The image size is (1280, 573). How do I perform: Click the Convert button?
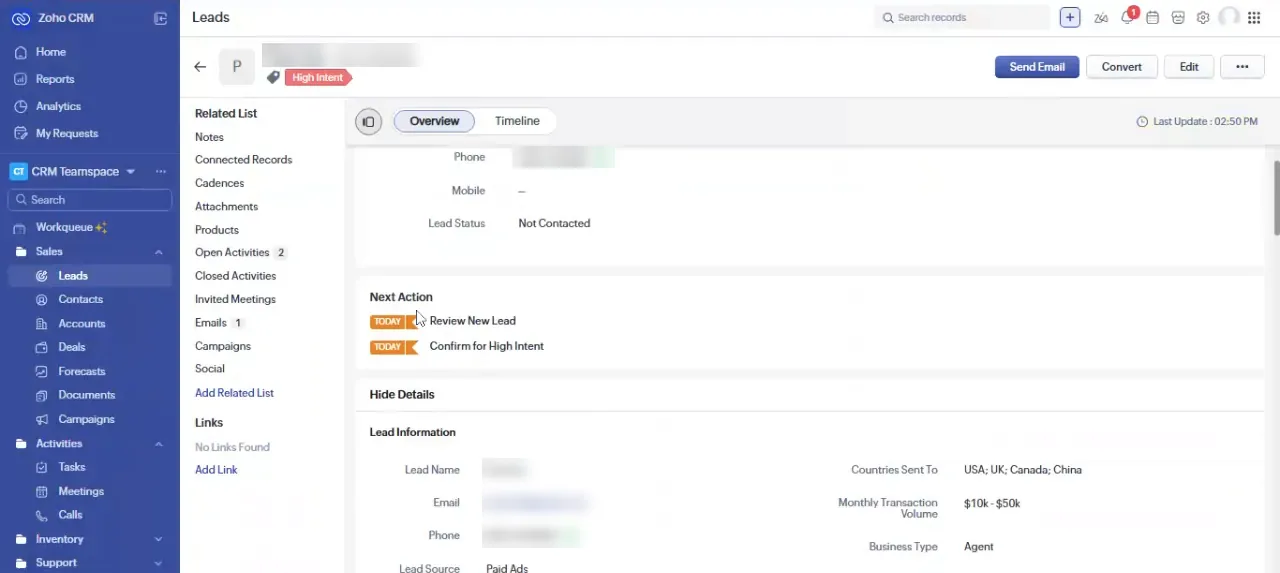click(1121, 67)
